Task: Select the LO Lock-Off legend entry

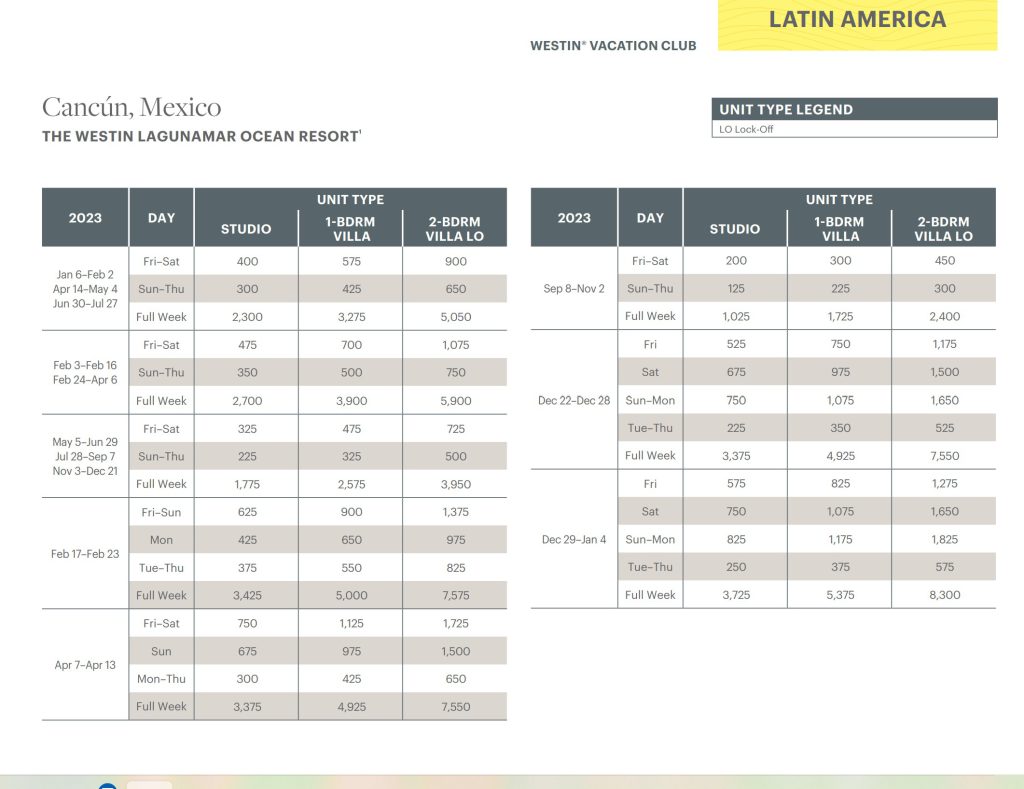Action: click(746, 129)
